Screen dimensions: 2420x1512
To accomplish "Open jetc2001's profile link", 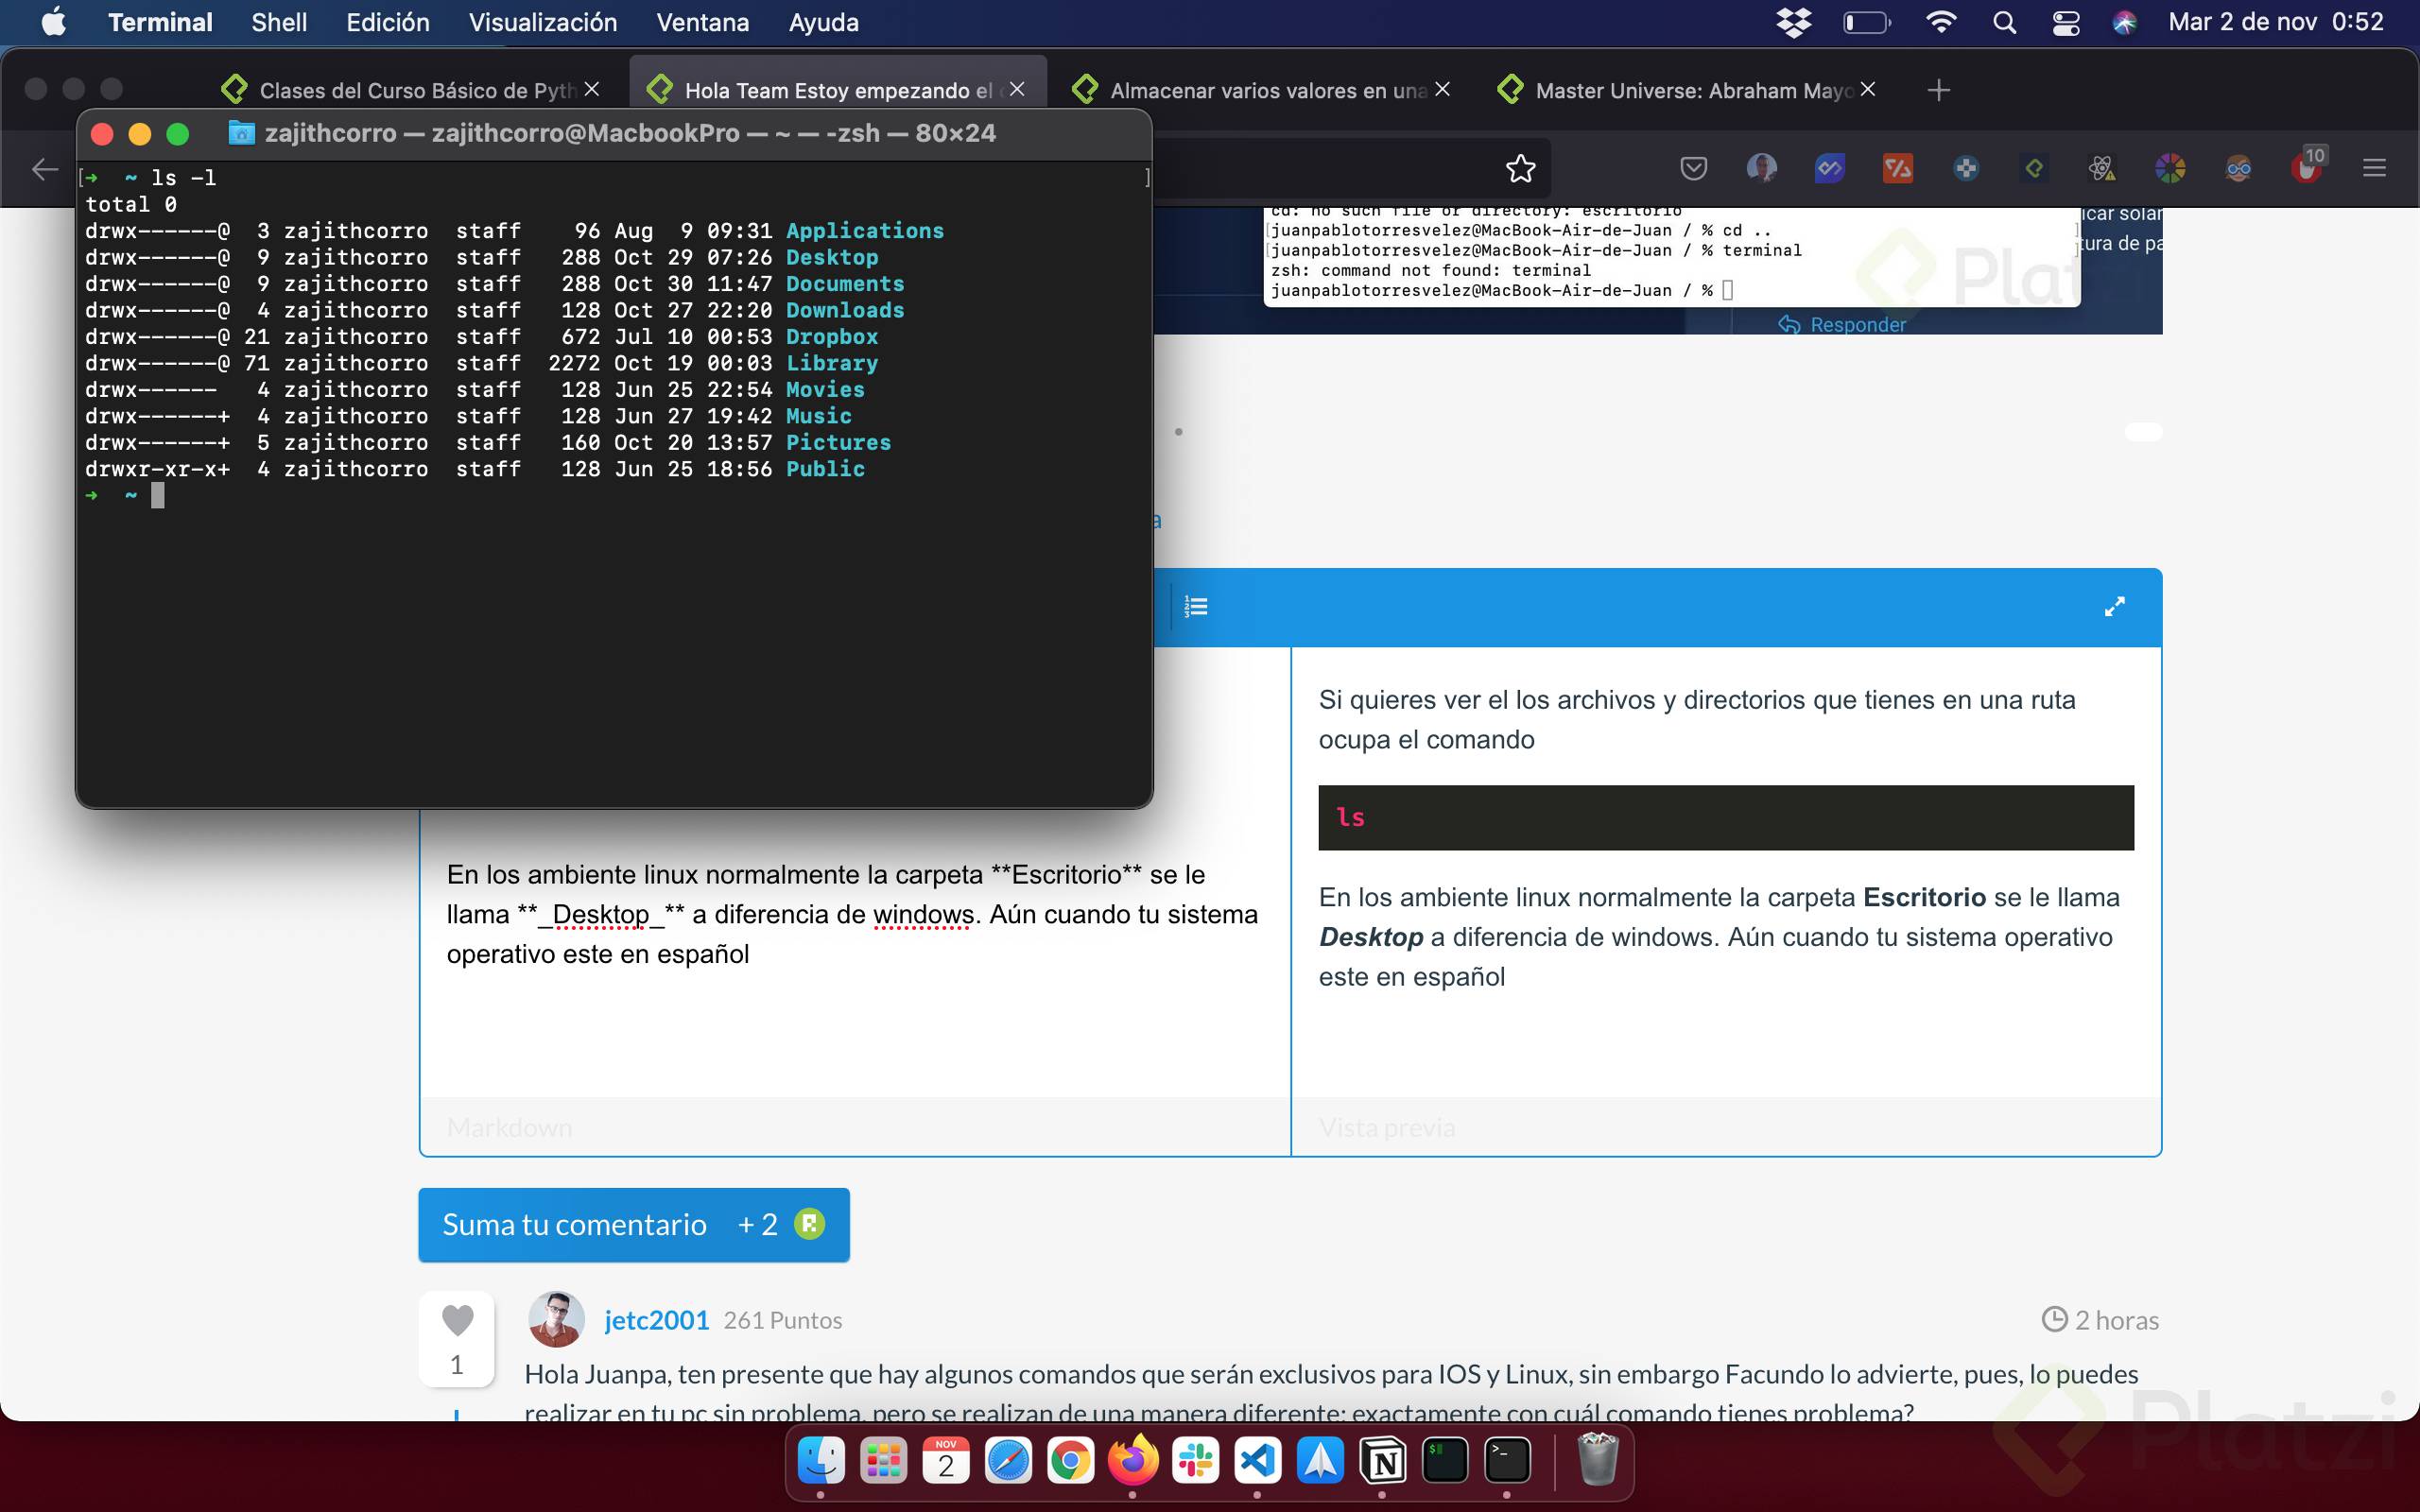I will pyautogui.click(x=656, y=1320).
